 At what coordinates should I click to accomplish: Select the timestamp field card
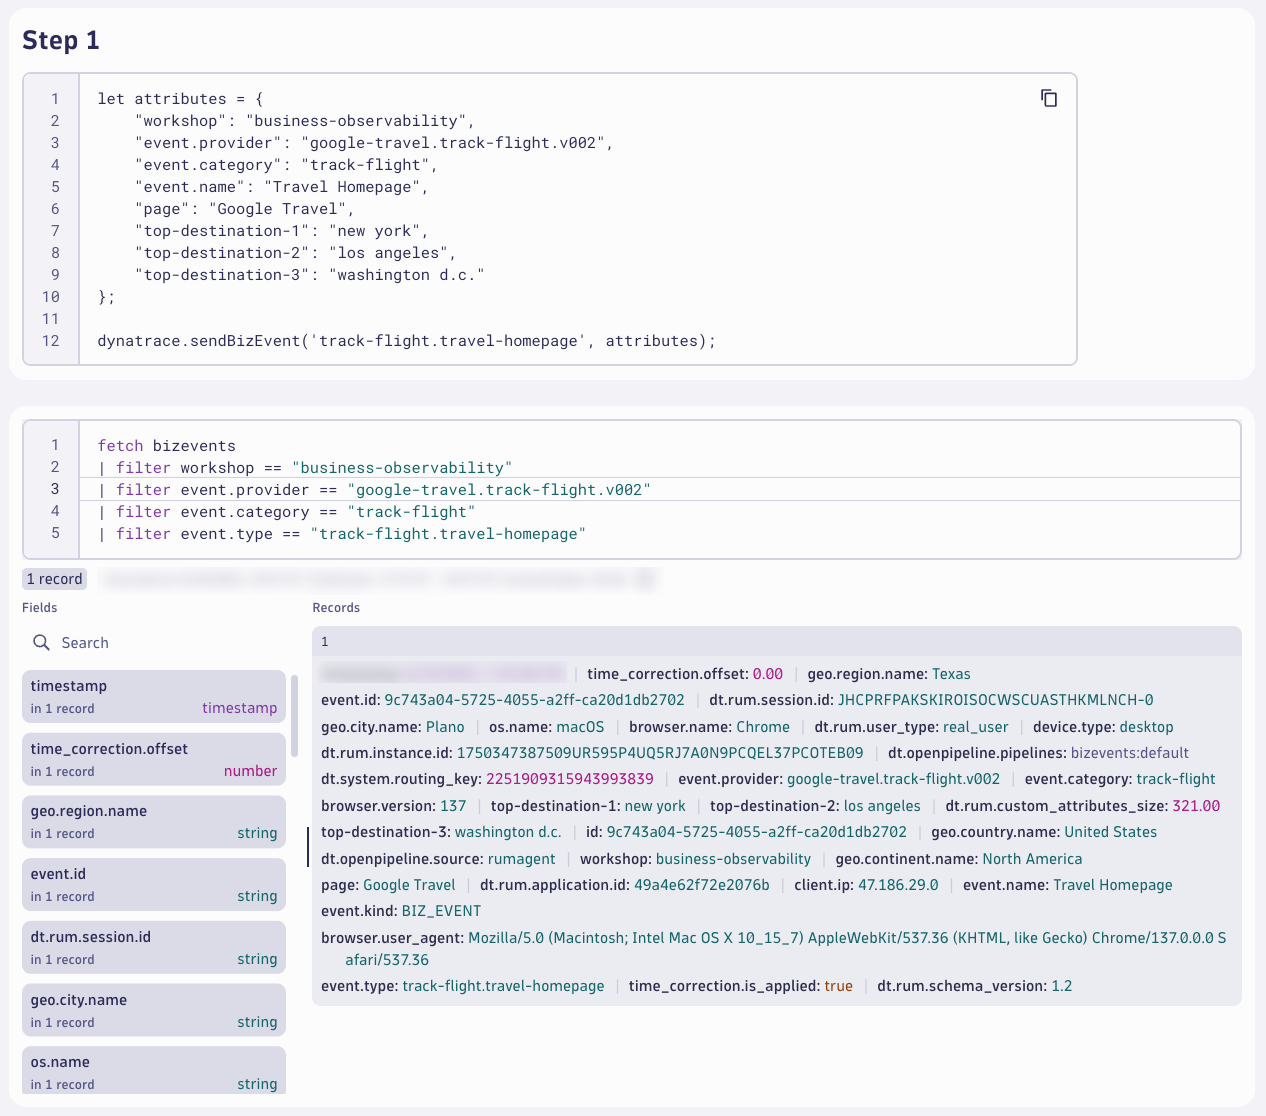pos(154,696)
